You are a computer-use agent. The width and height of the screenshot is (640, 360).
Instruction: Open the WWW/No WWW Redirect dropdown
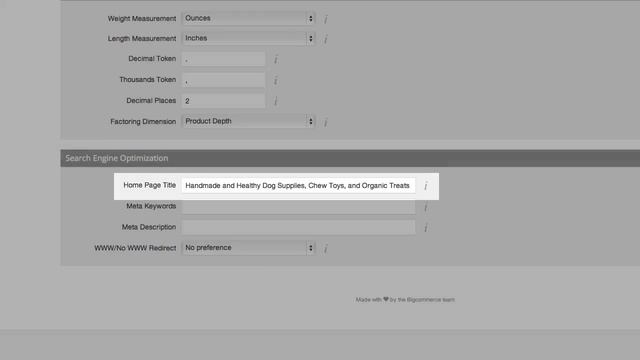[248, 248]
